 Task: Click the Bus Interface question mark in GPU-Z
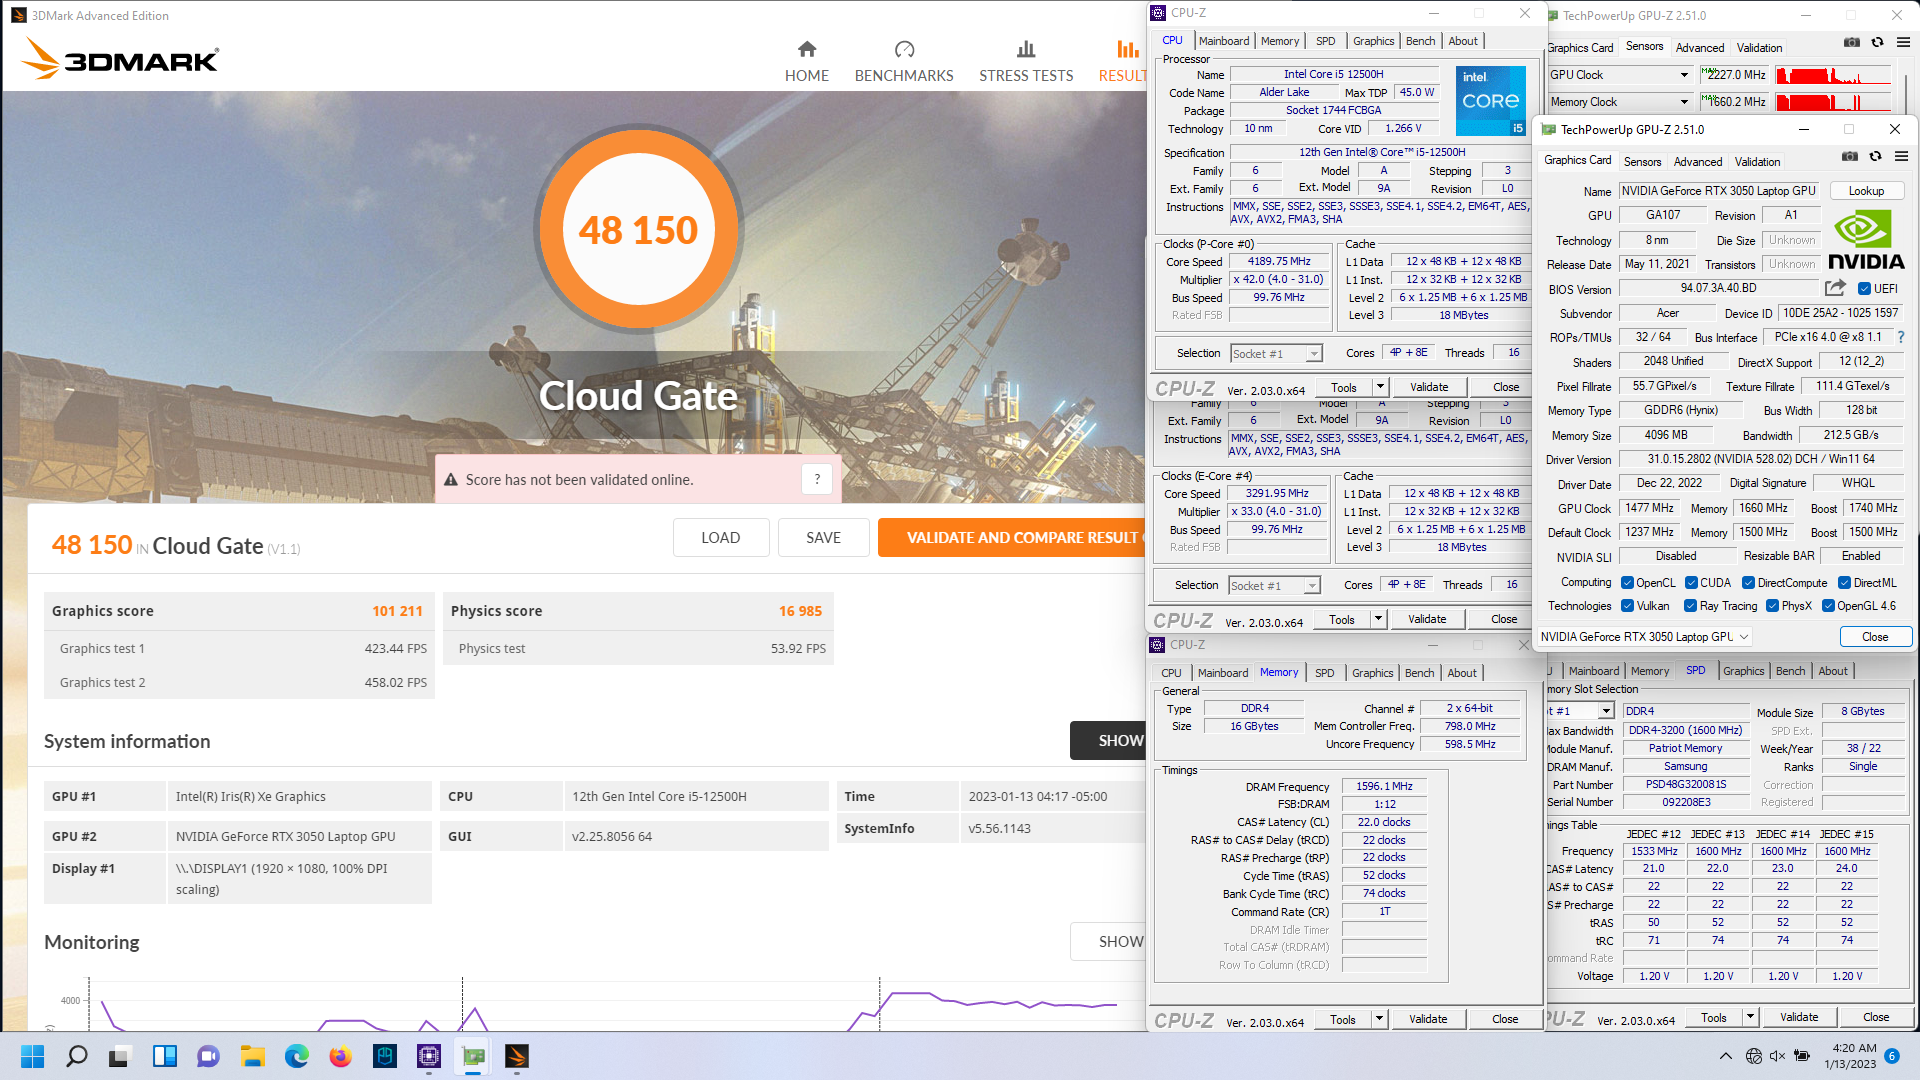point(1901,337)
